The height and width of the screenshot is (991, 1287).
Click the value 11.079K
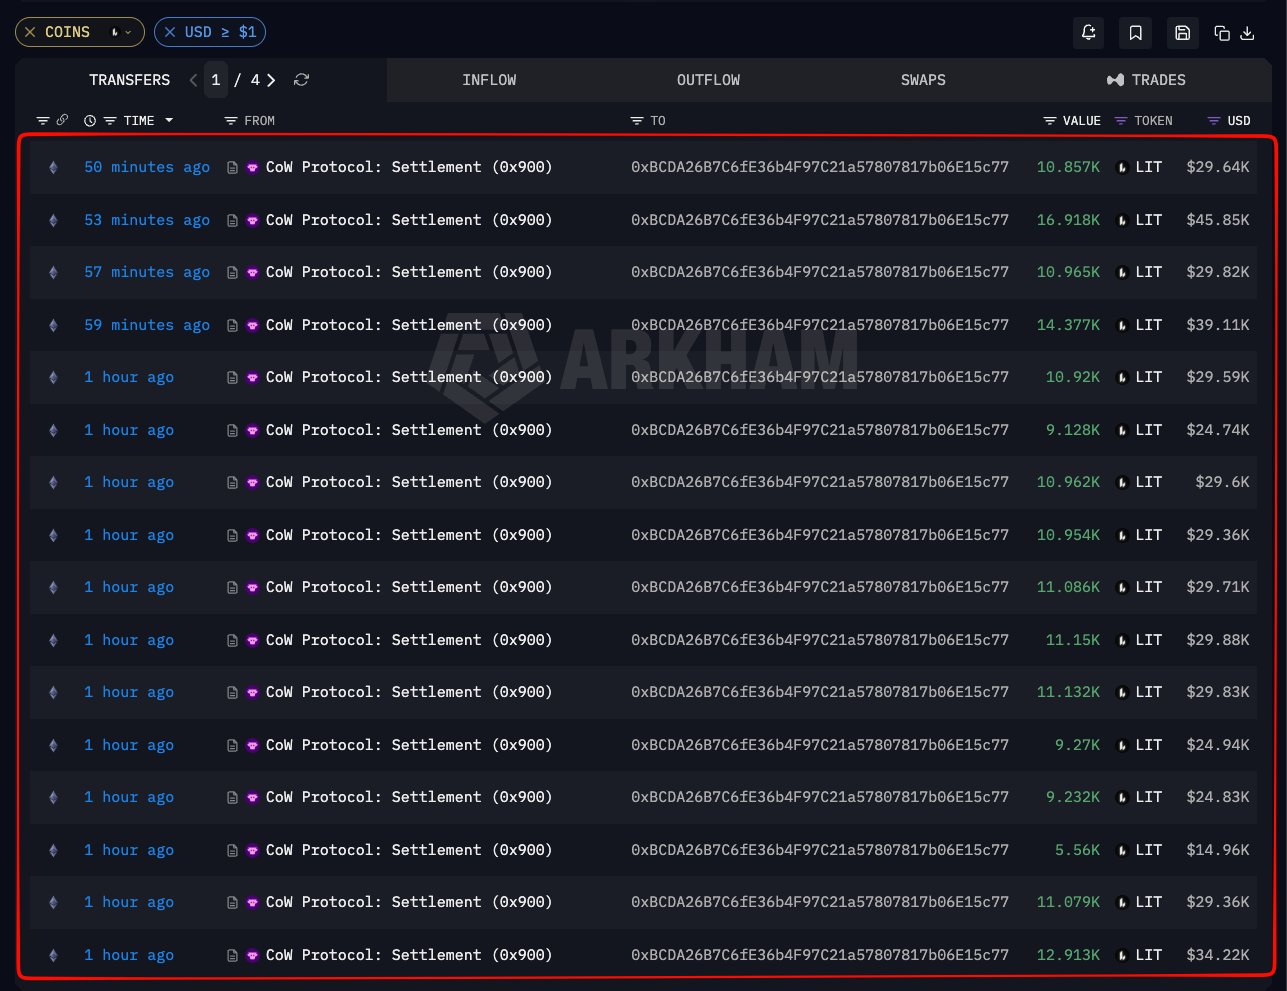point(1068,902)
